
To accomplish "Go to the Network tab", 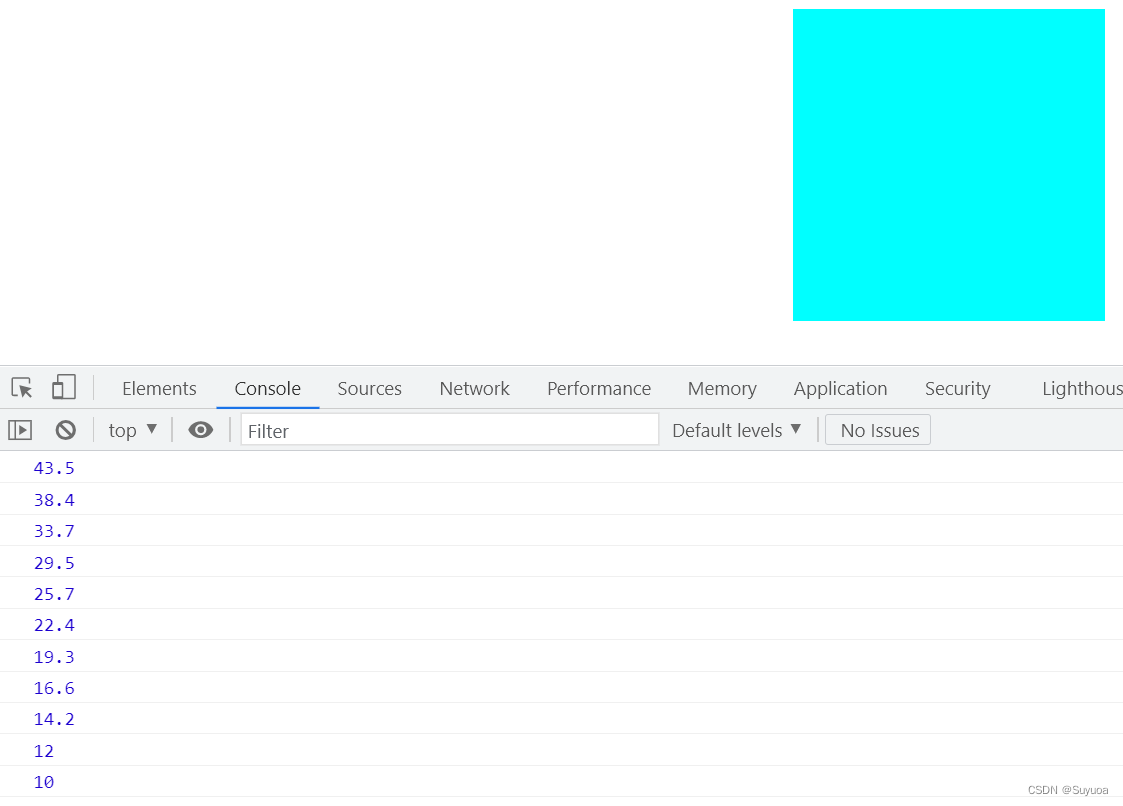I will coord(474,388).
